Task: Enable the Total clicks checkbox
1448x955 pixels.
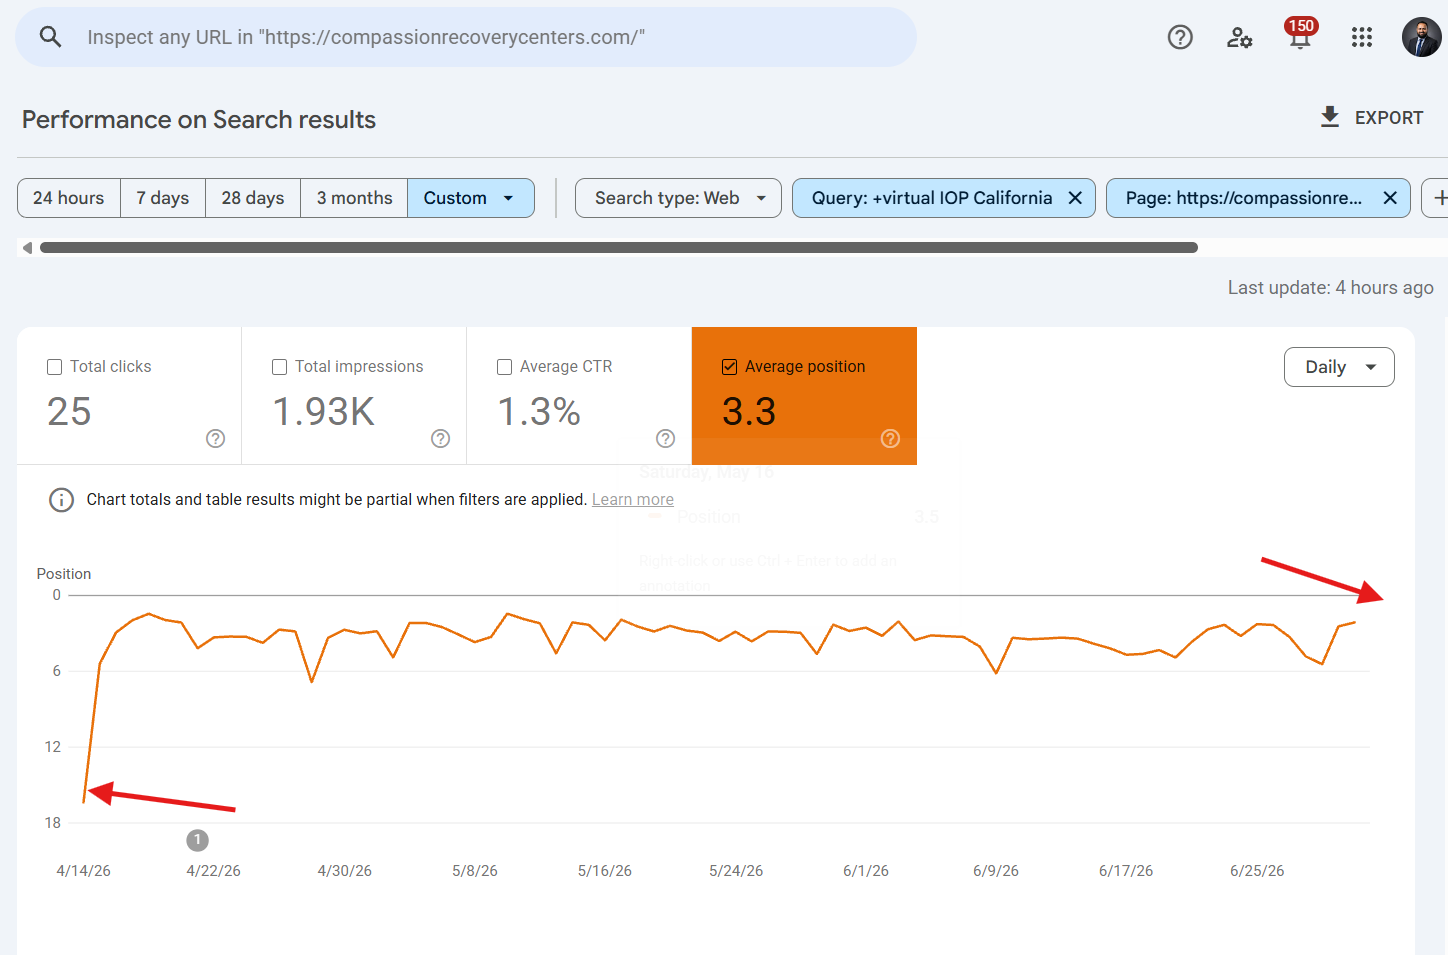Action: coord(55,367)
